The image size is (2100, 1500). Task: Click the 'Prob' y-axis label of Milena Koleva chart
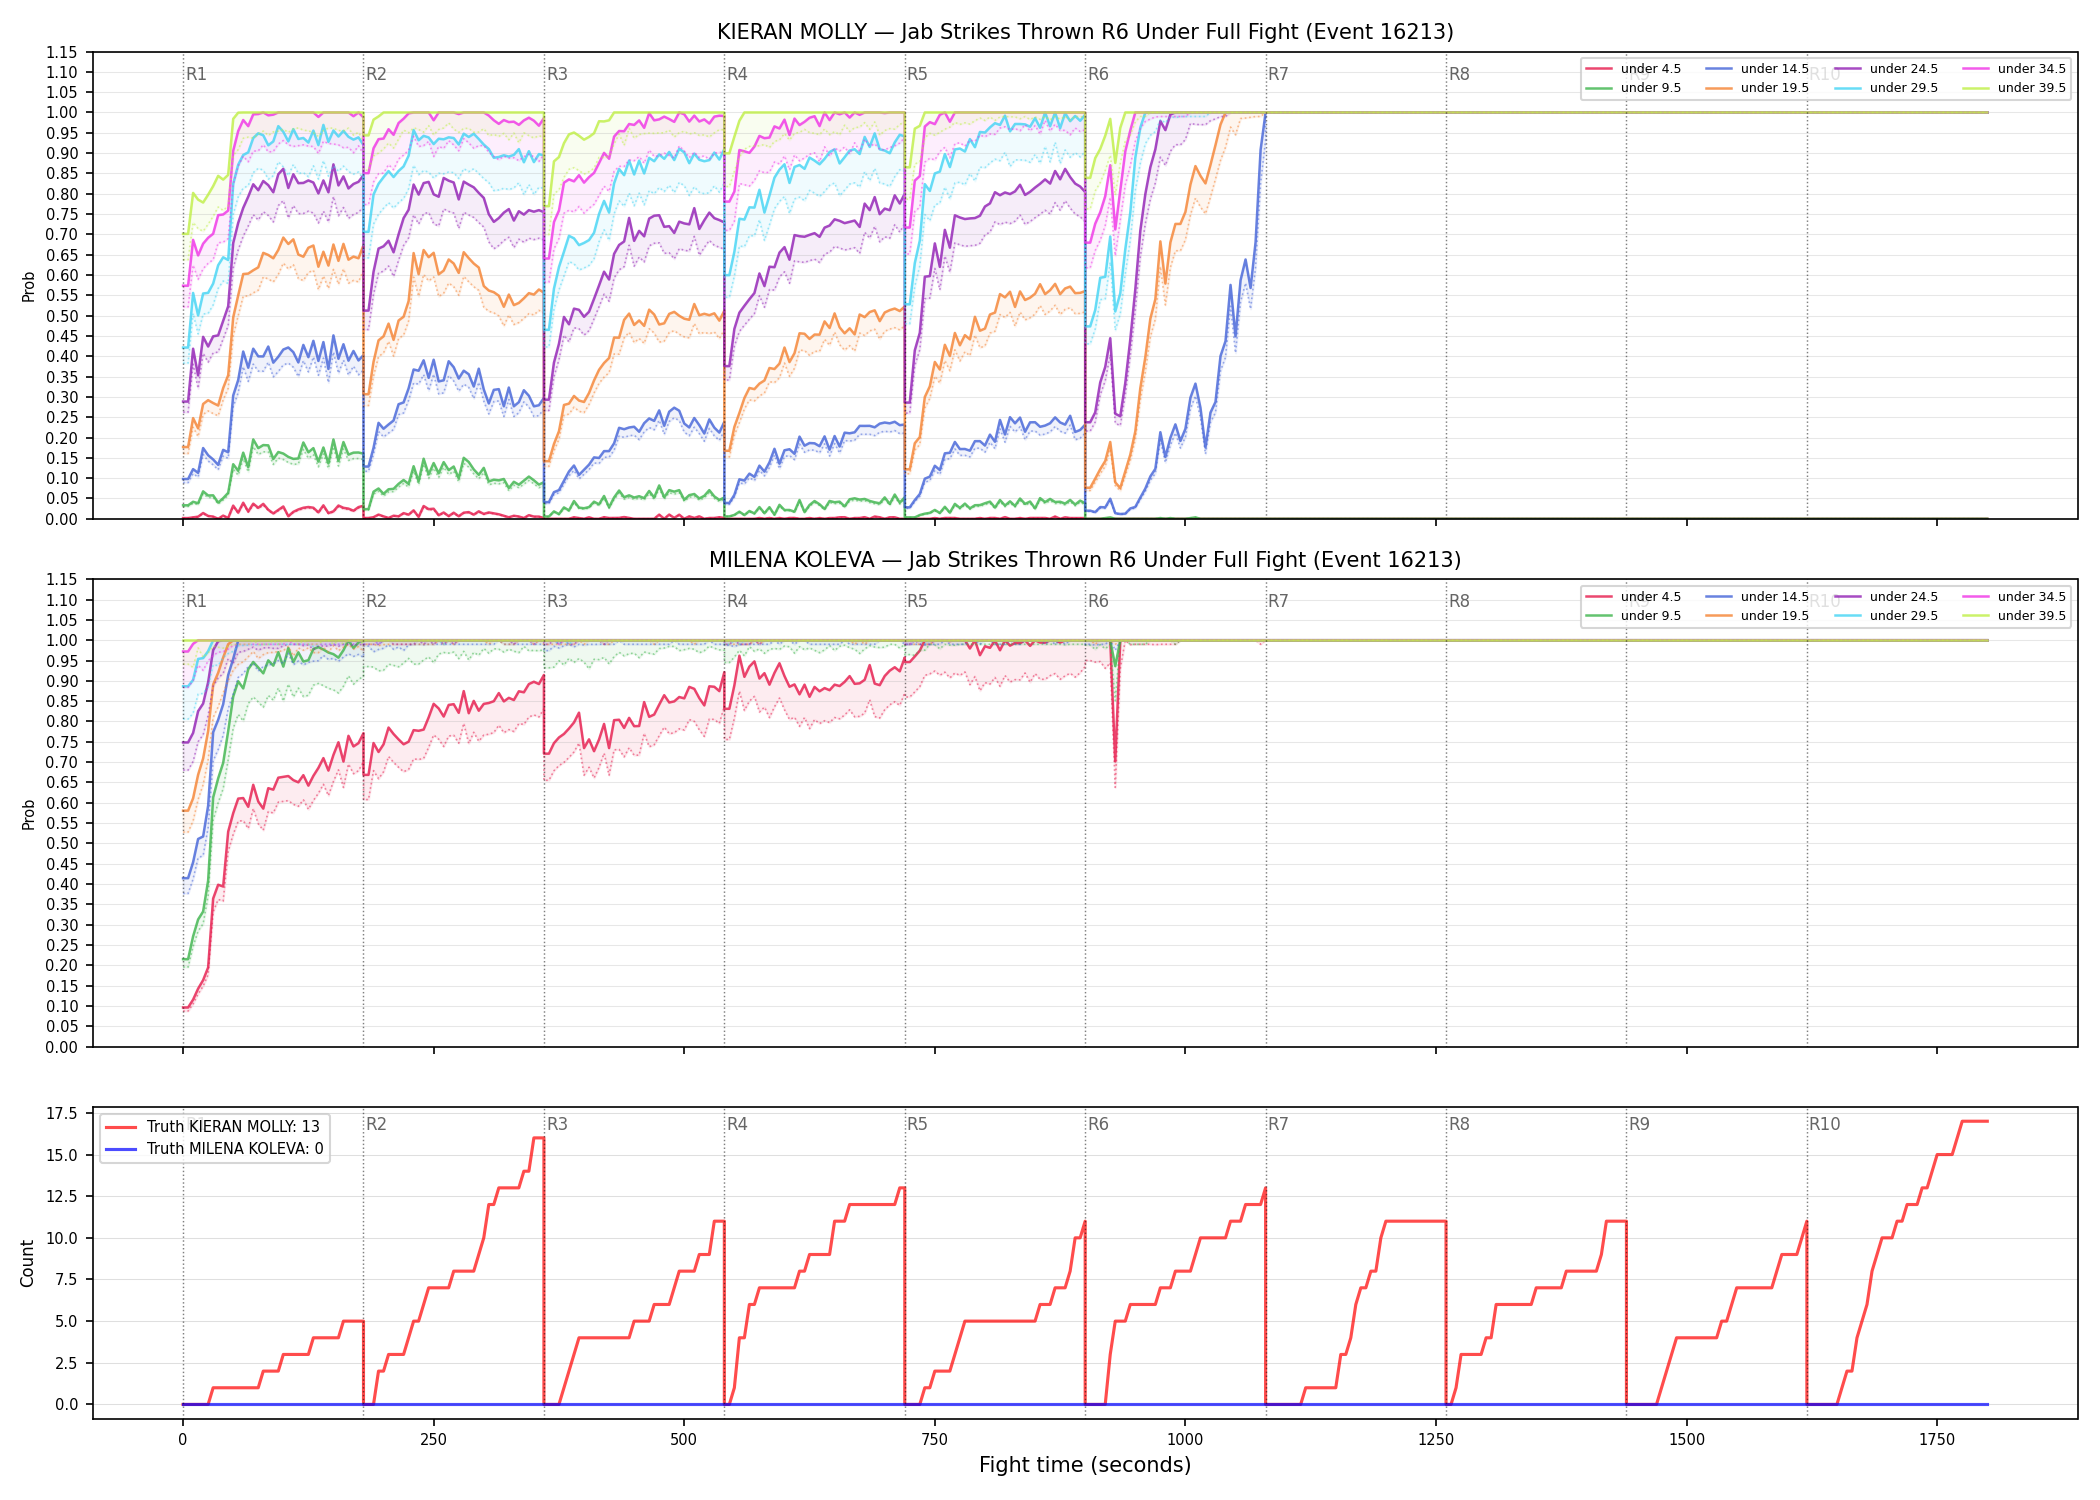tap(28, 814)
